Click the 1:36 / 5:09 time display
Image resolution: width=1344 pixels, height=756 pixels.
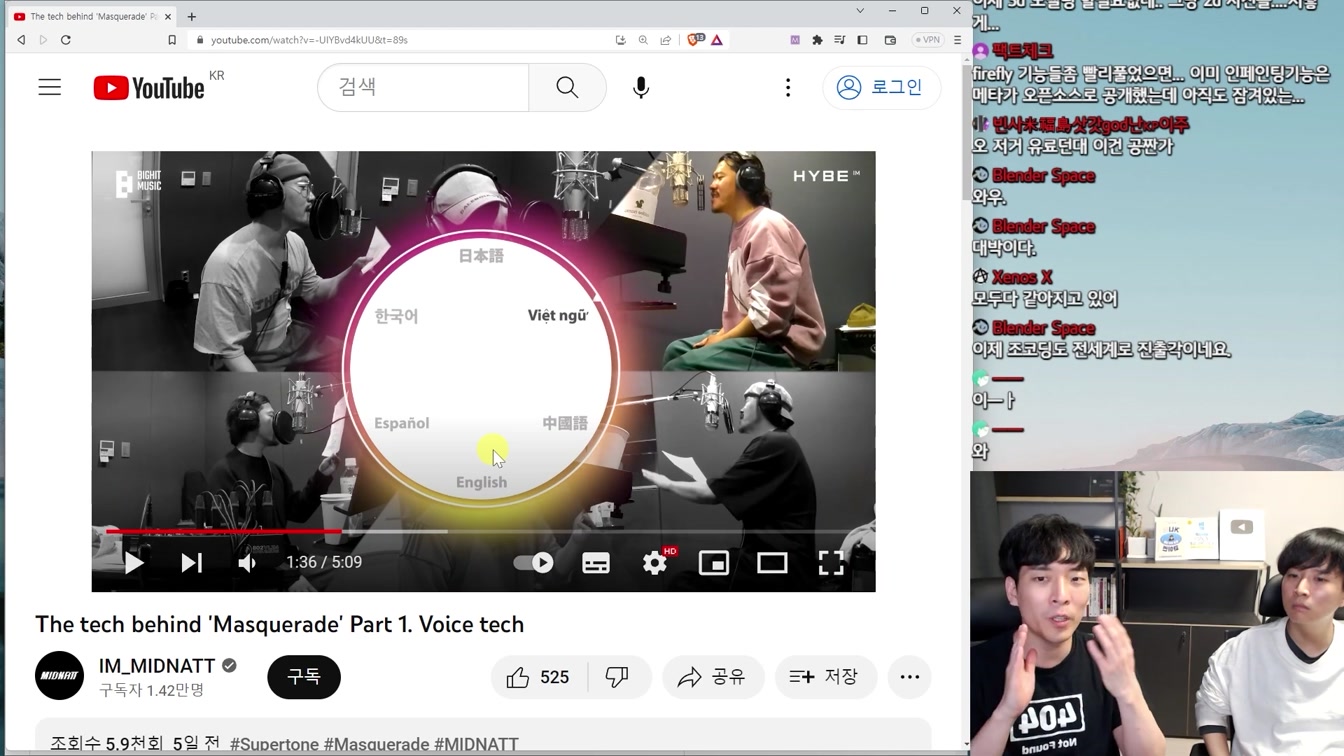point(324,563)
